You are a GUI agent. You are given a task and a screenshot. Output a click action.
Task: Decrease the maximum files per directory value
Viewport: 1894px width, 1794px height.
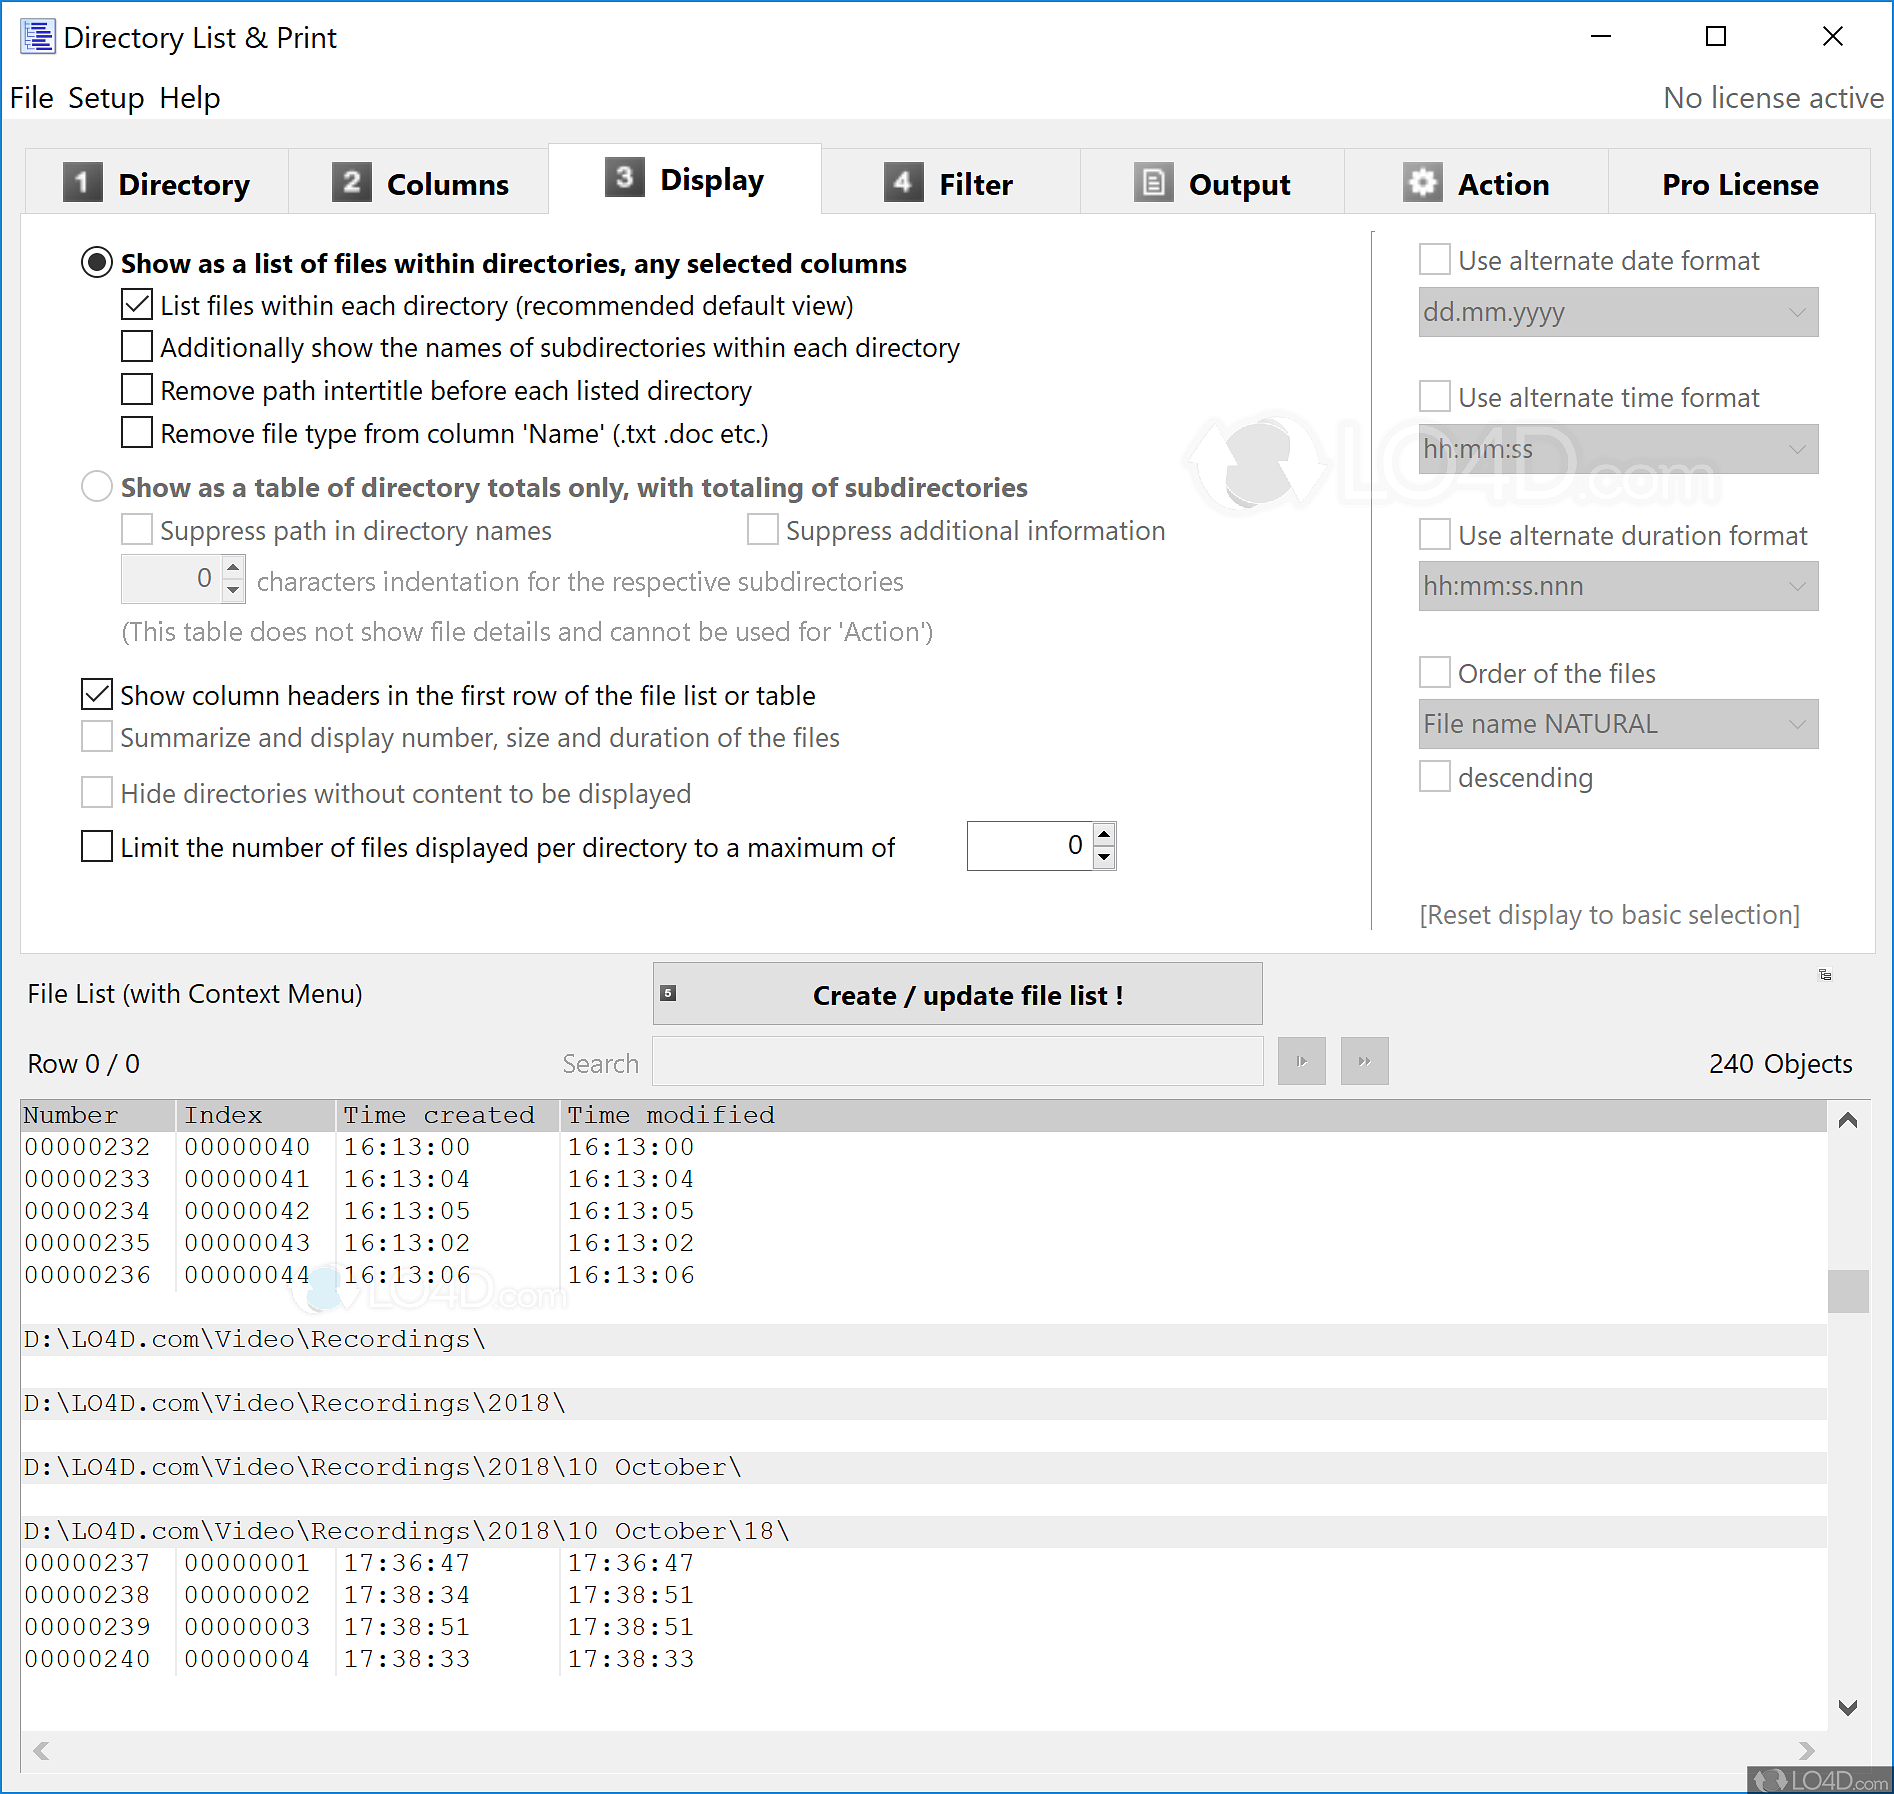(x=1104, y=857)
